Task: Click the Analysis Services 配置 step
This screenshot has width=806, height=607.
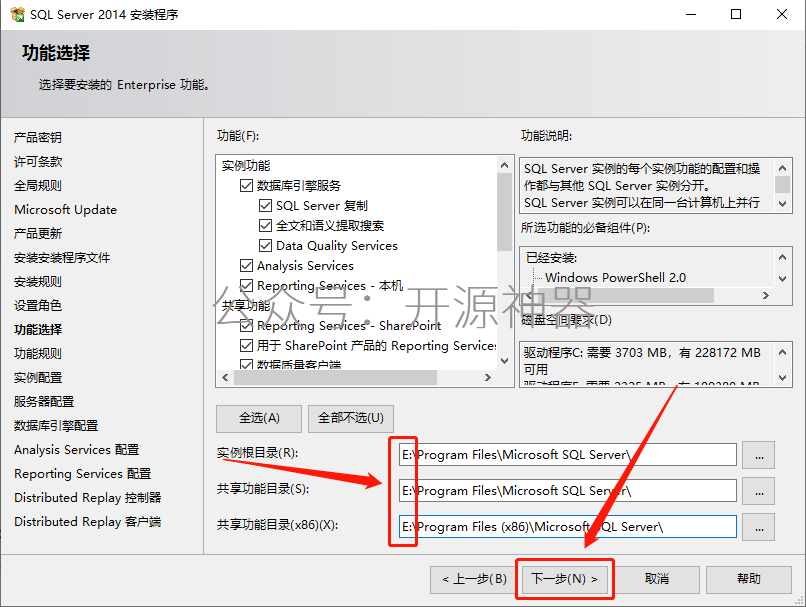Action: coord(77,450)
